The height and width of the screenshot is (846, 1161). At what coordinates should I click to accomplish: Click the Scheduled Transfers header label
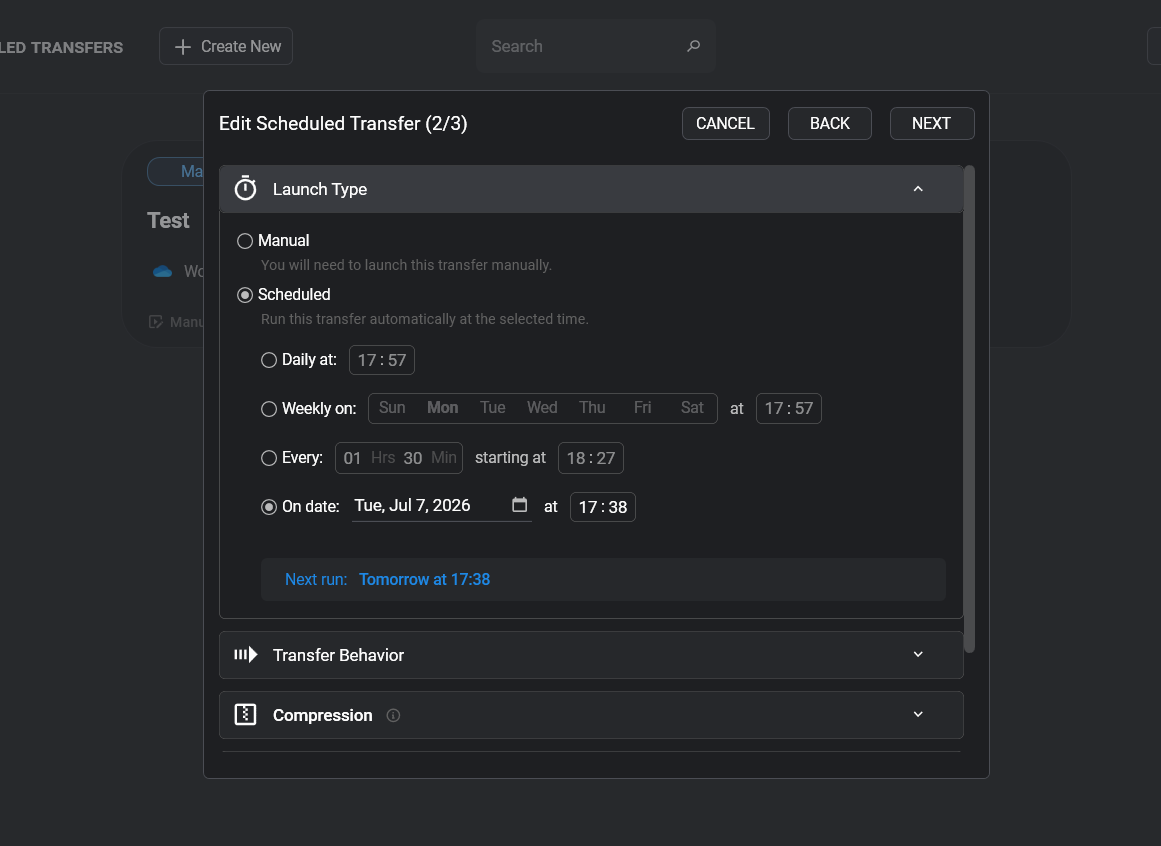[x=61, y=47]
